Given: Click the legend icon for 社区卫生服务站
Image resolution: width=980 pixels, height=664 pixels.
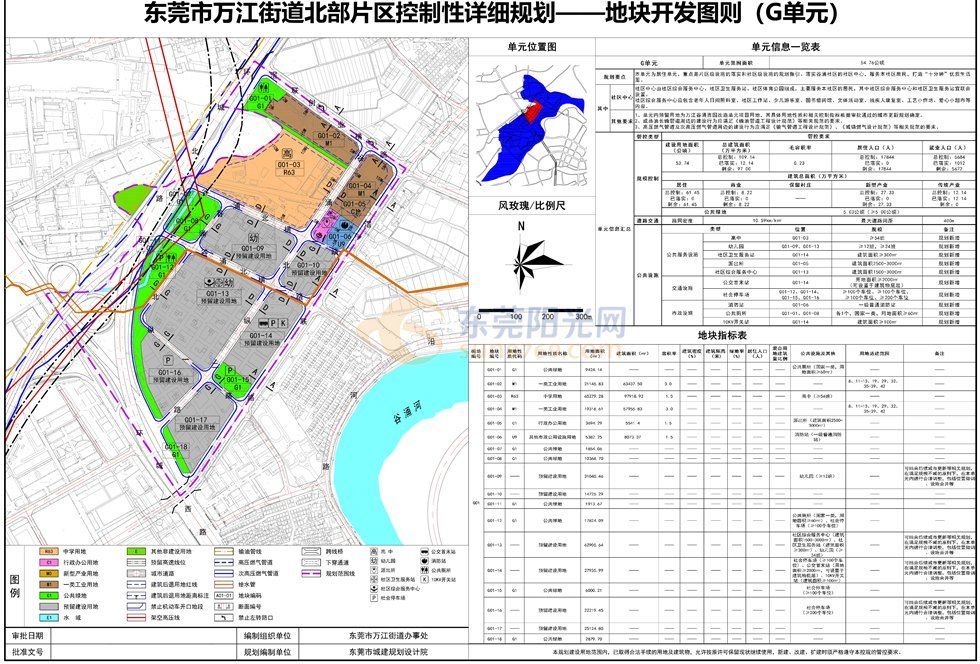Looking at the screenshot, I should (373, 579).
